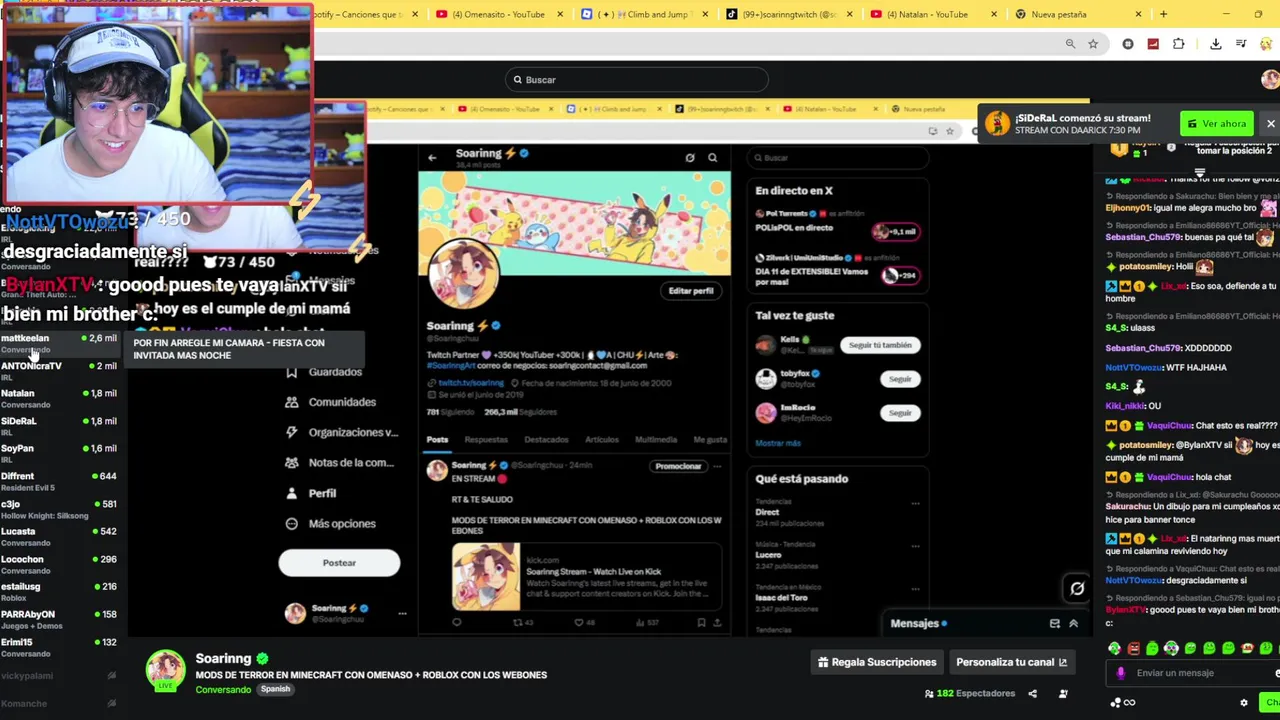Viewport: 1280px width, 720px height.
Task: Click the twitch.tv/soarinng link in the bio
Action: coord(470,383)
